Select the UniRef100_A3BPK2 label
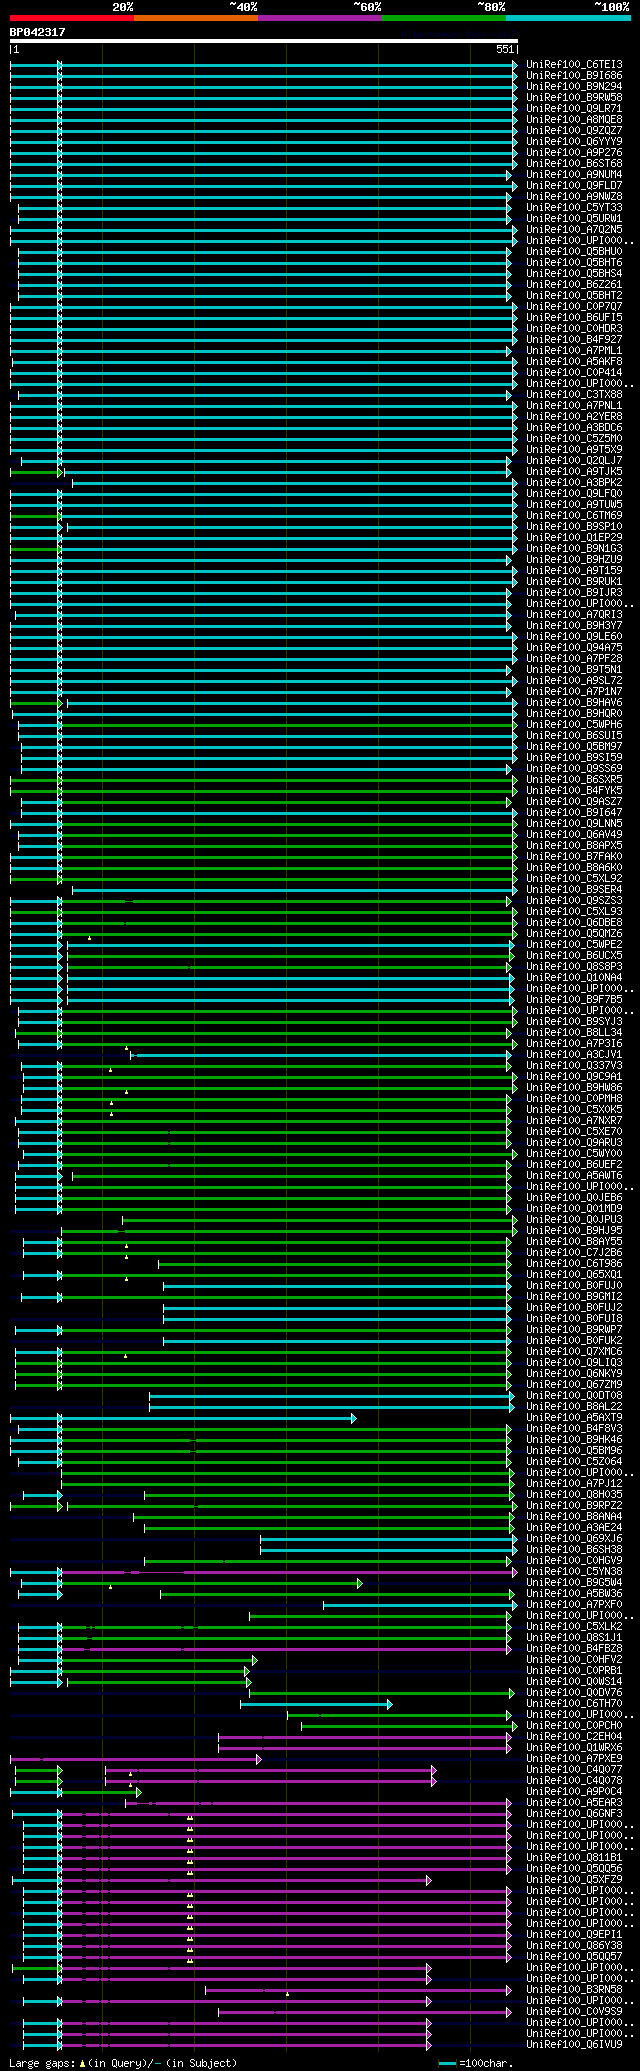Image resolution: width=640 pixels, height=2071 pixels. [574, 483]
